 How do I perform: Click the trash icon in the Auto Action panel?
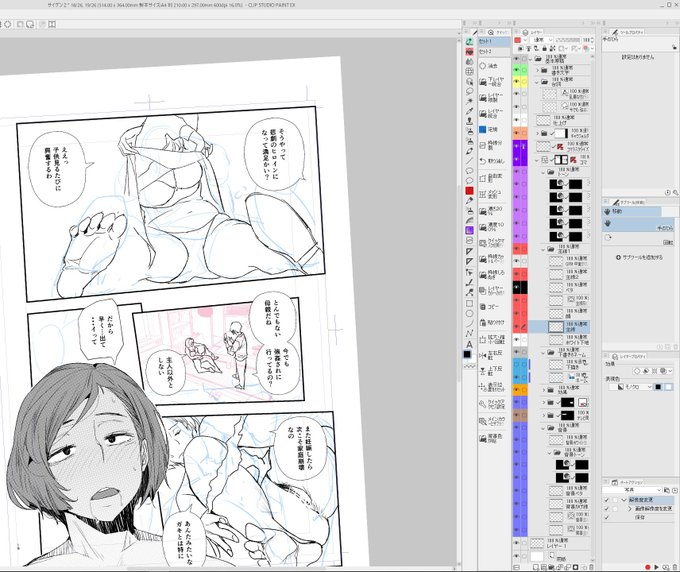[674, 567]
